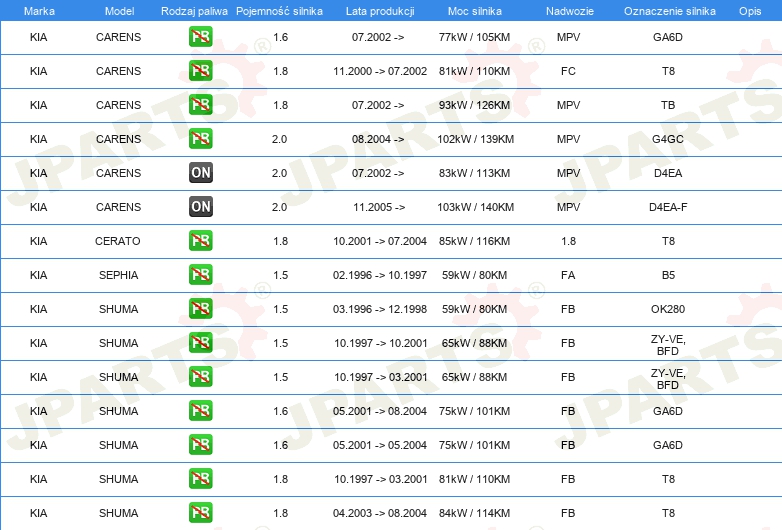The height and width of the screenshot is (530, 782).
Task: Select the PB fuel icon for Sephia
Action: [x=200, y=275]
